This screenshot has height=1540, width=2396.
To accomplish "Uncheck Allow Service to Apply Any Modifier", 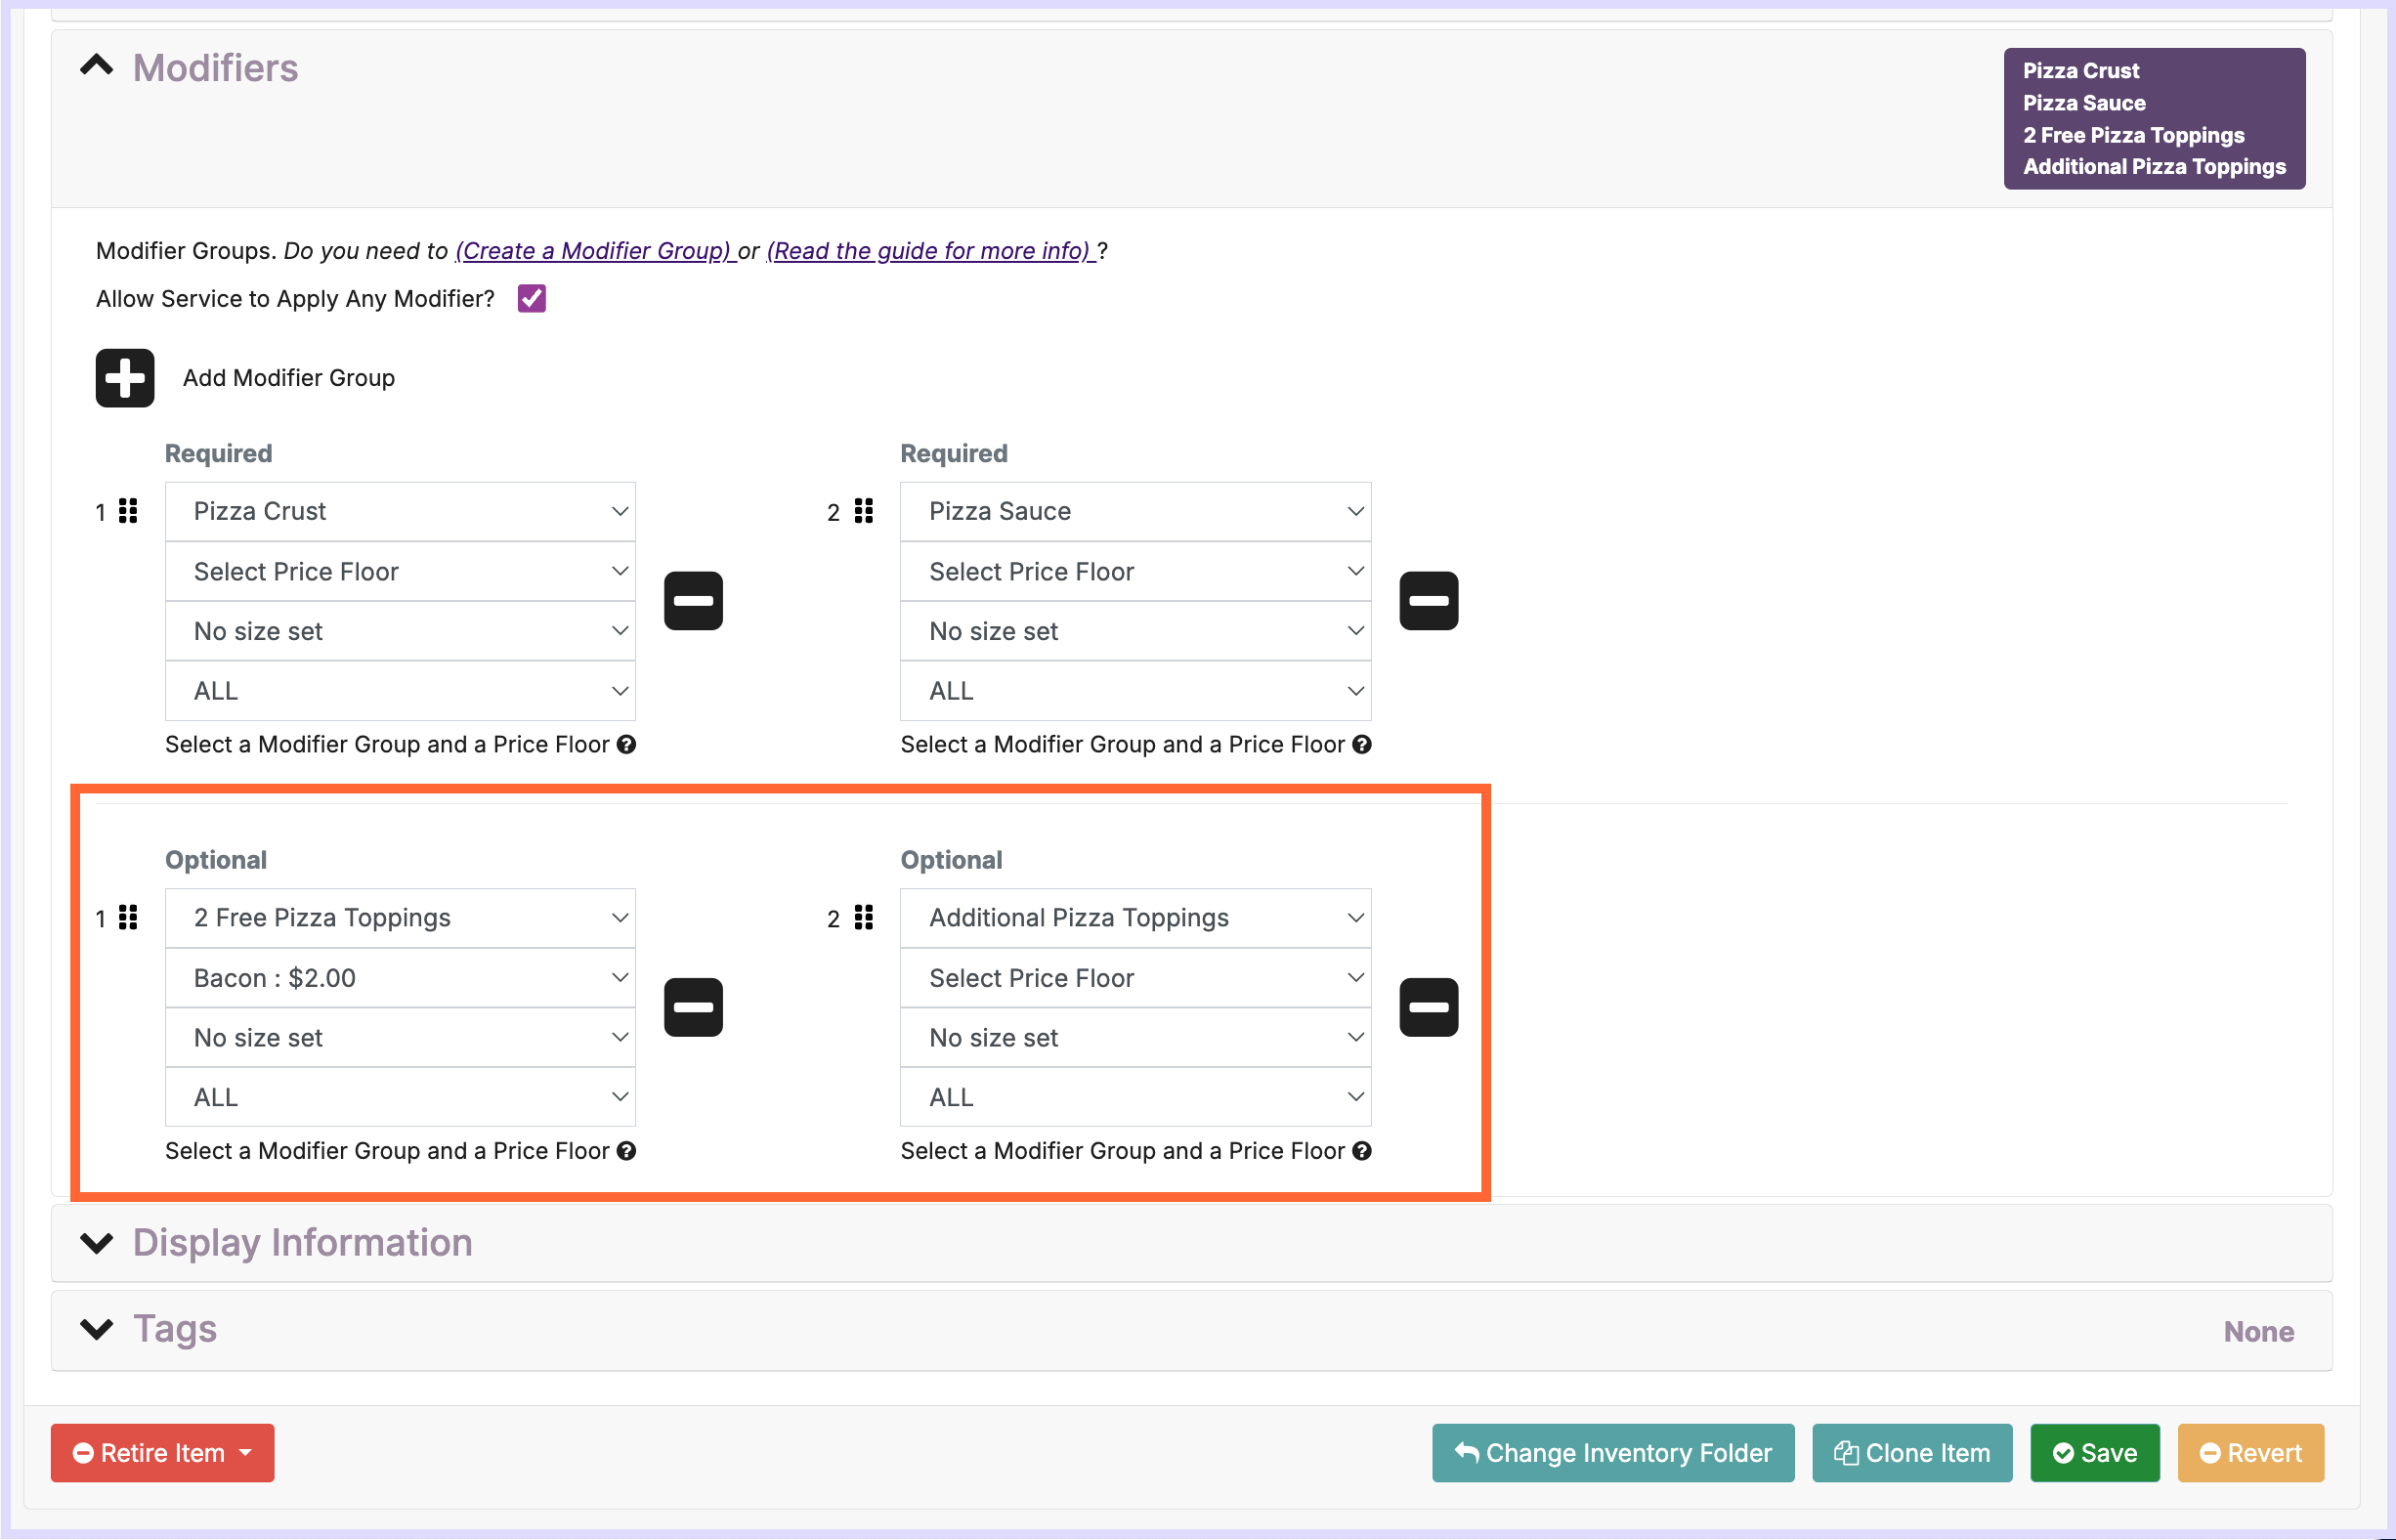I will click(532, 298).
